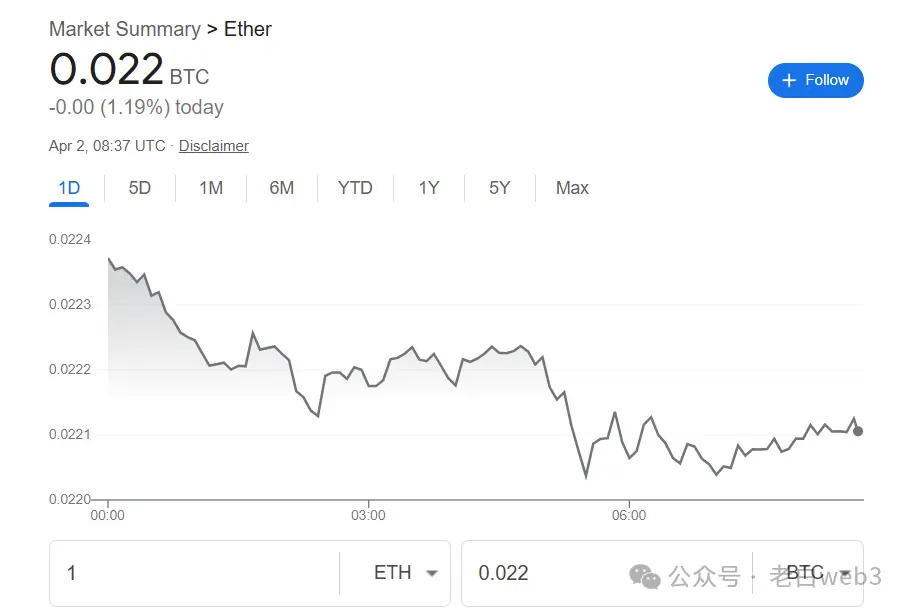
Task: Click the WeChat icon in the watermark
Action: [642, 575]
